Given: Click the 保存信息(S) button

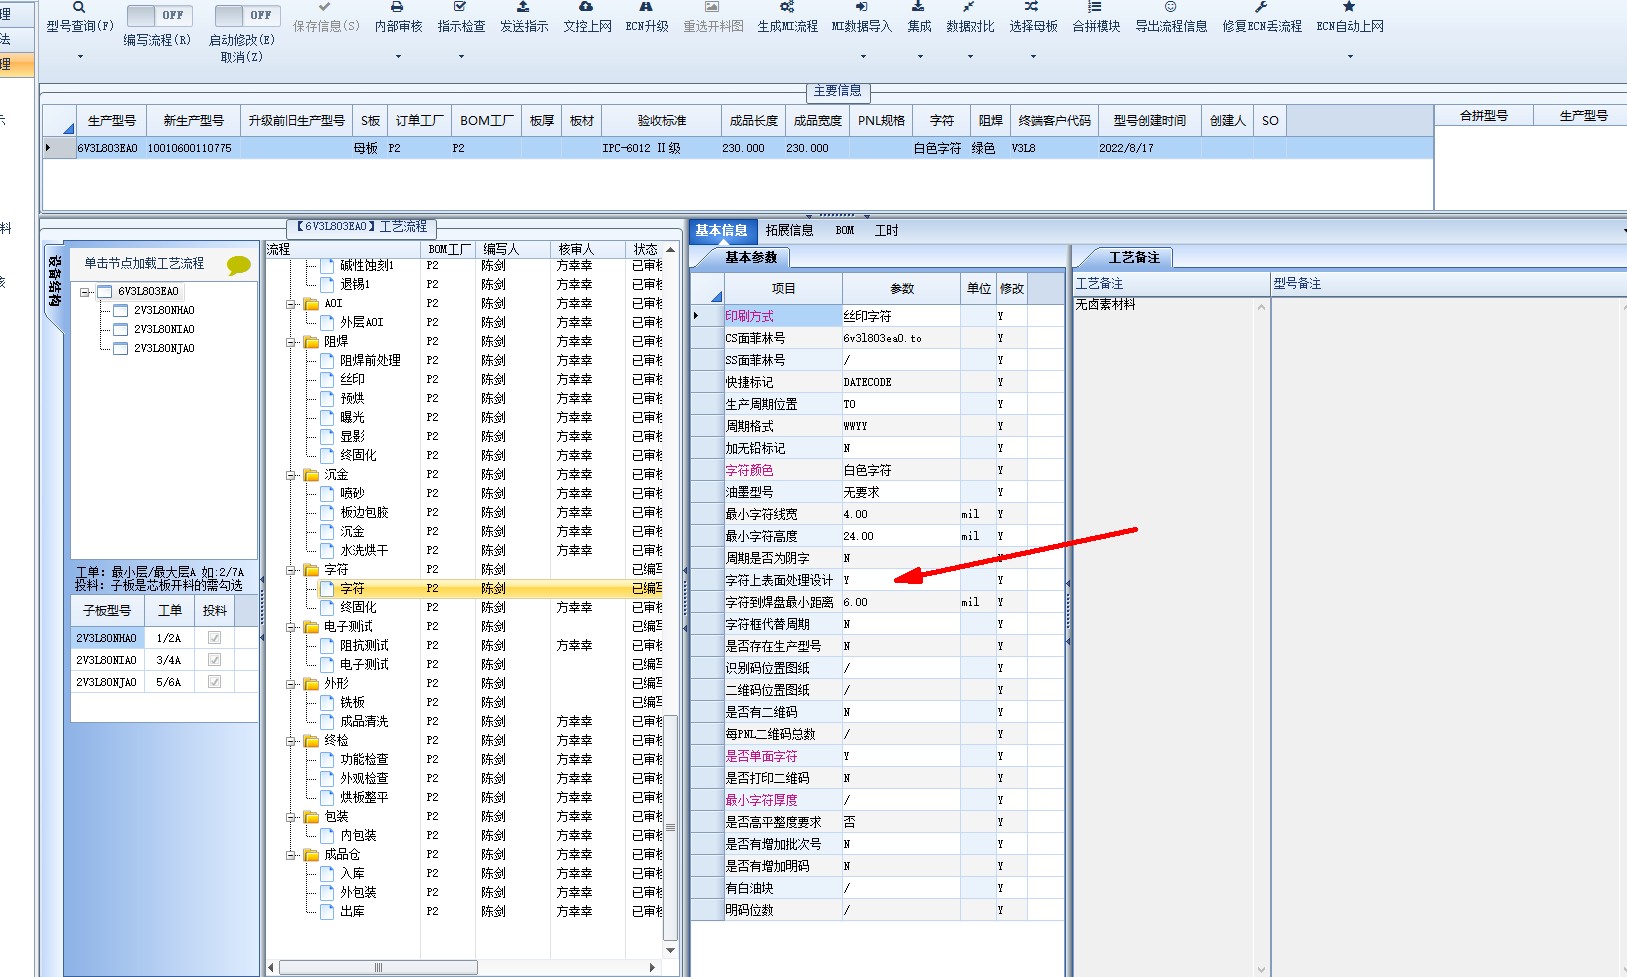Looking at the screenshot, I should tap(326, 19).
